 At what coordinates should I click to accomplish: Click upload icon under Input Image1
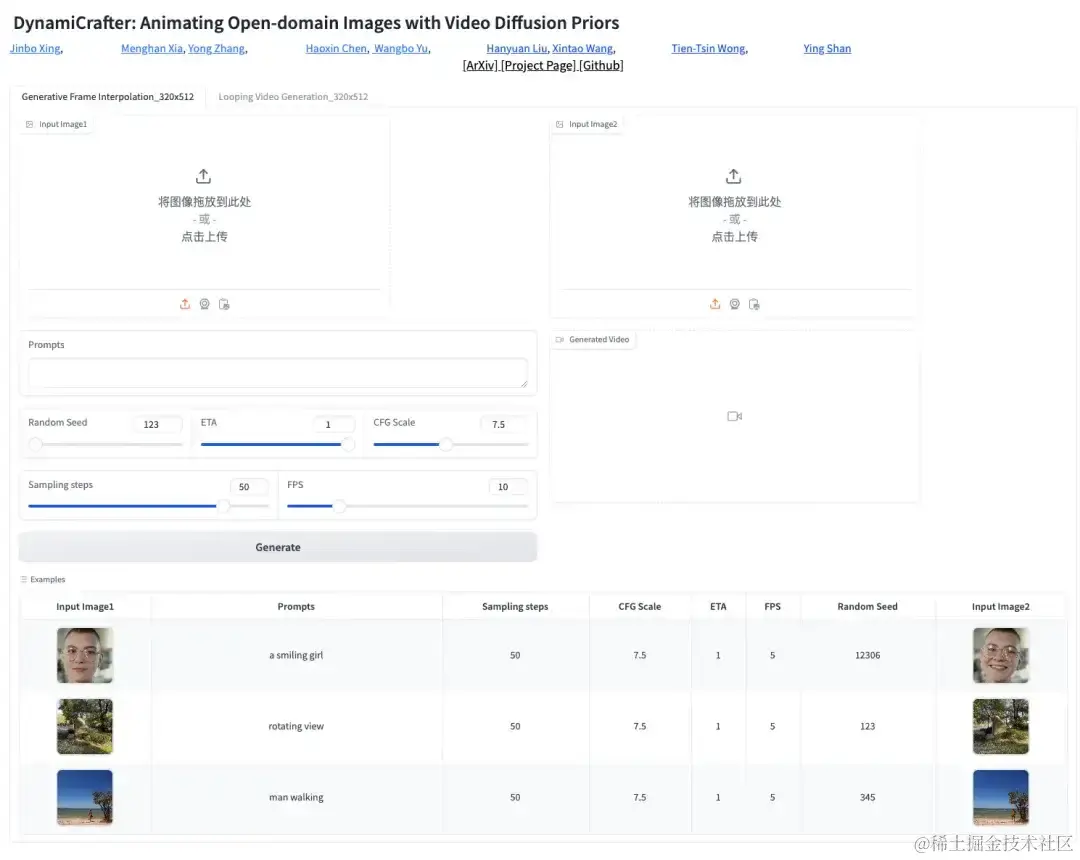coord(185,304)
